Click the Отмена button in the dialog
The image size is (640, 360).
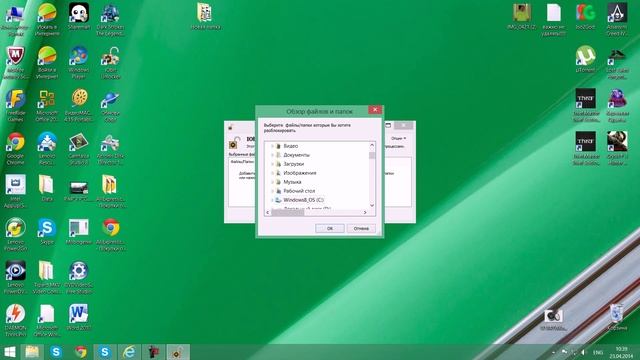[x=361, y=229]
